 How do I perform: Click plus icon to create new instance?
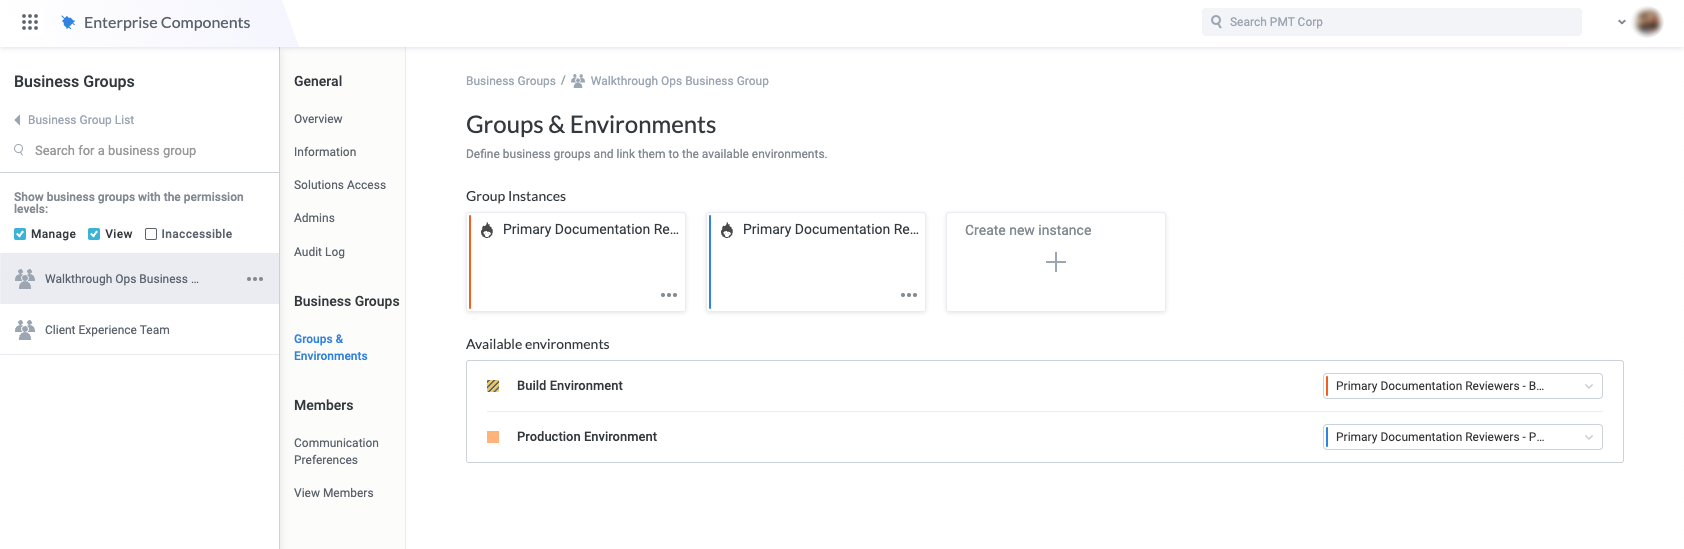[1056, 262]
